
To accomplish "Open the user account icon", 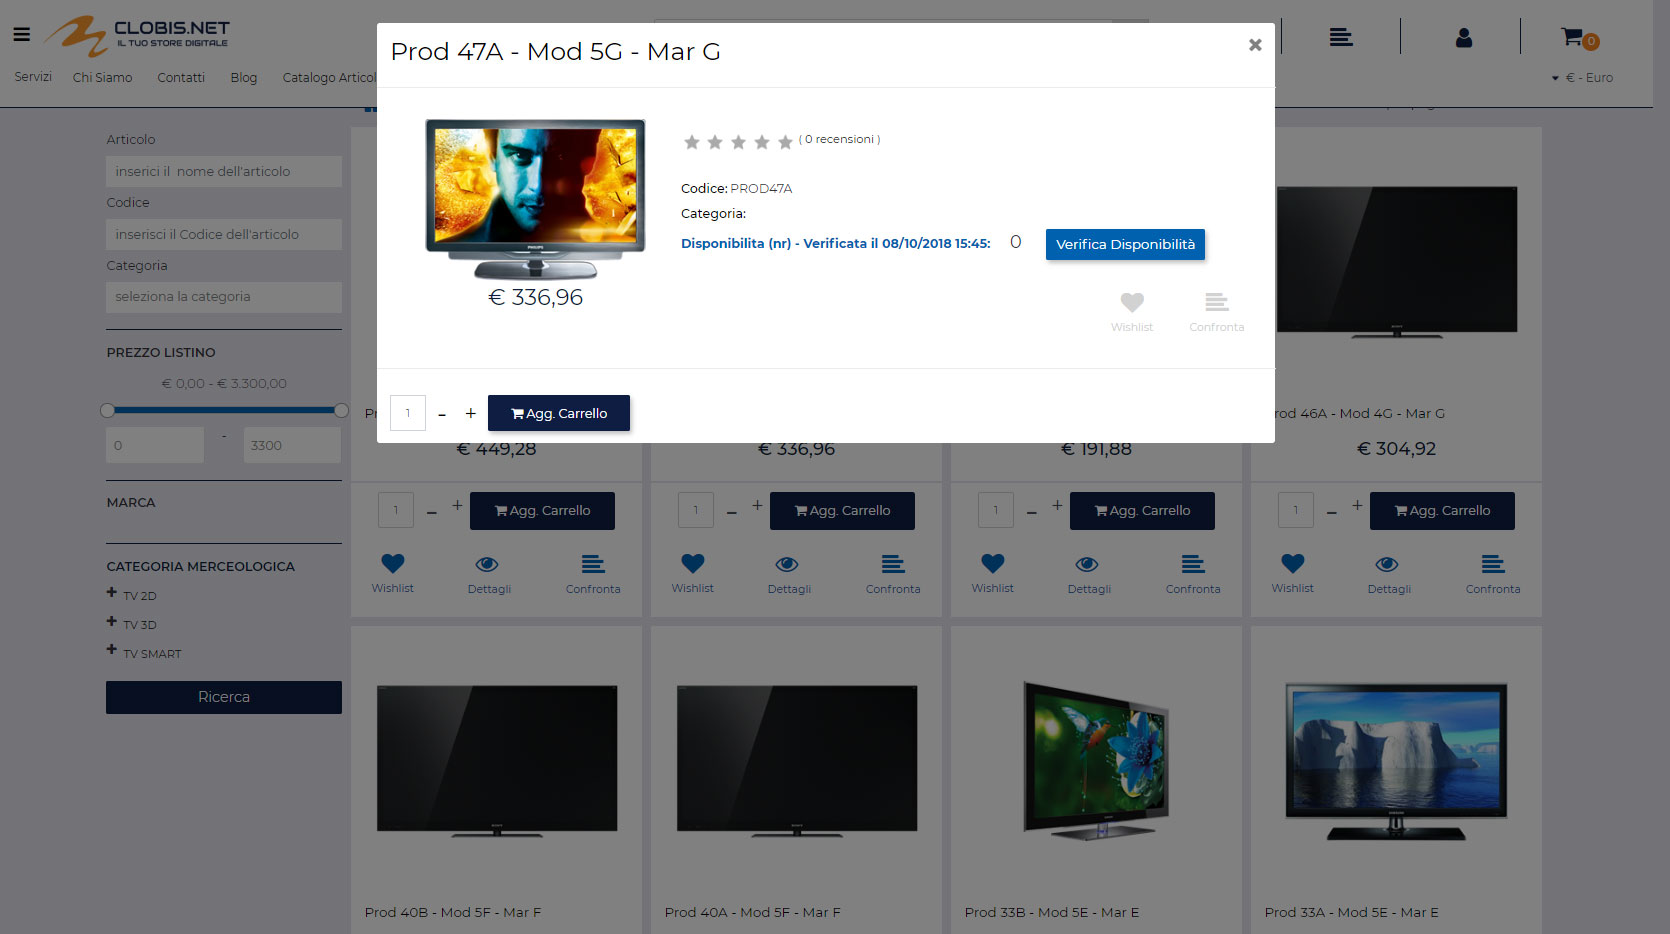I will [x=1463, y=38].
